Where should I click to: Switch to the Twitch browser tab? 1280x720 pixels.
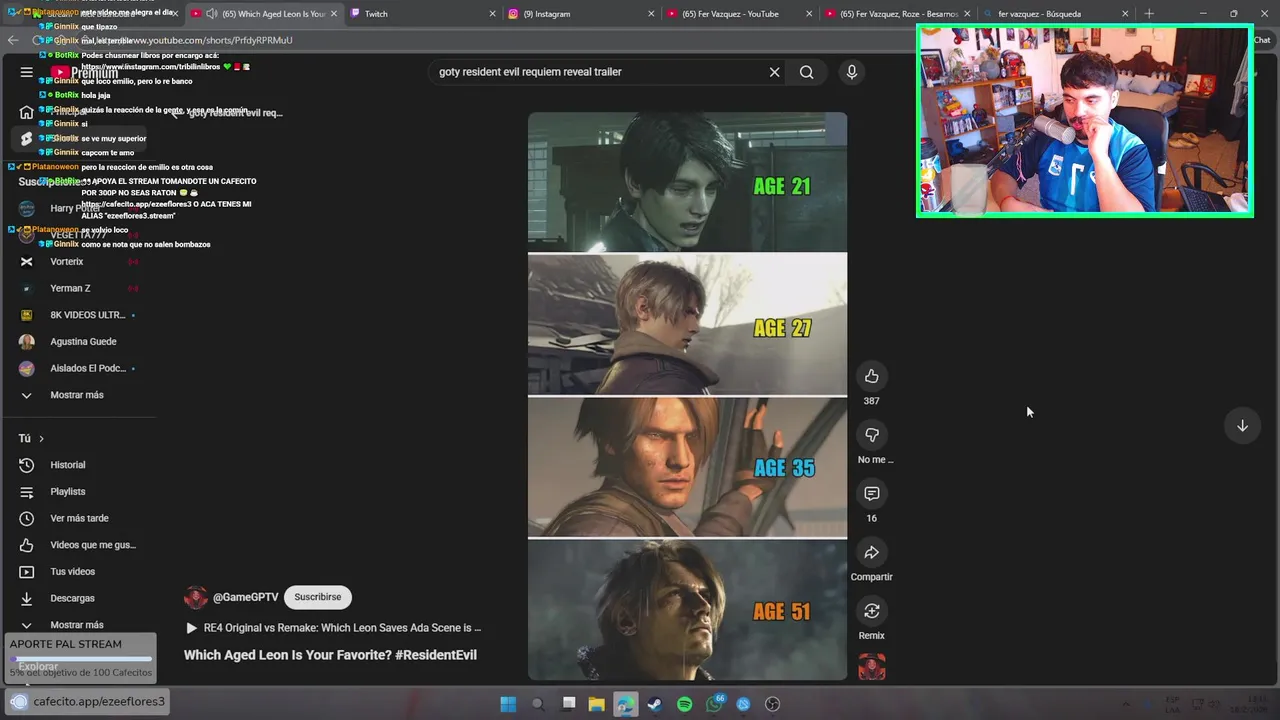pyautogui.click(x=420, y=14)
